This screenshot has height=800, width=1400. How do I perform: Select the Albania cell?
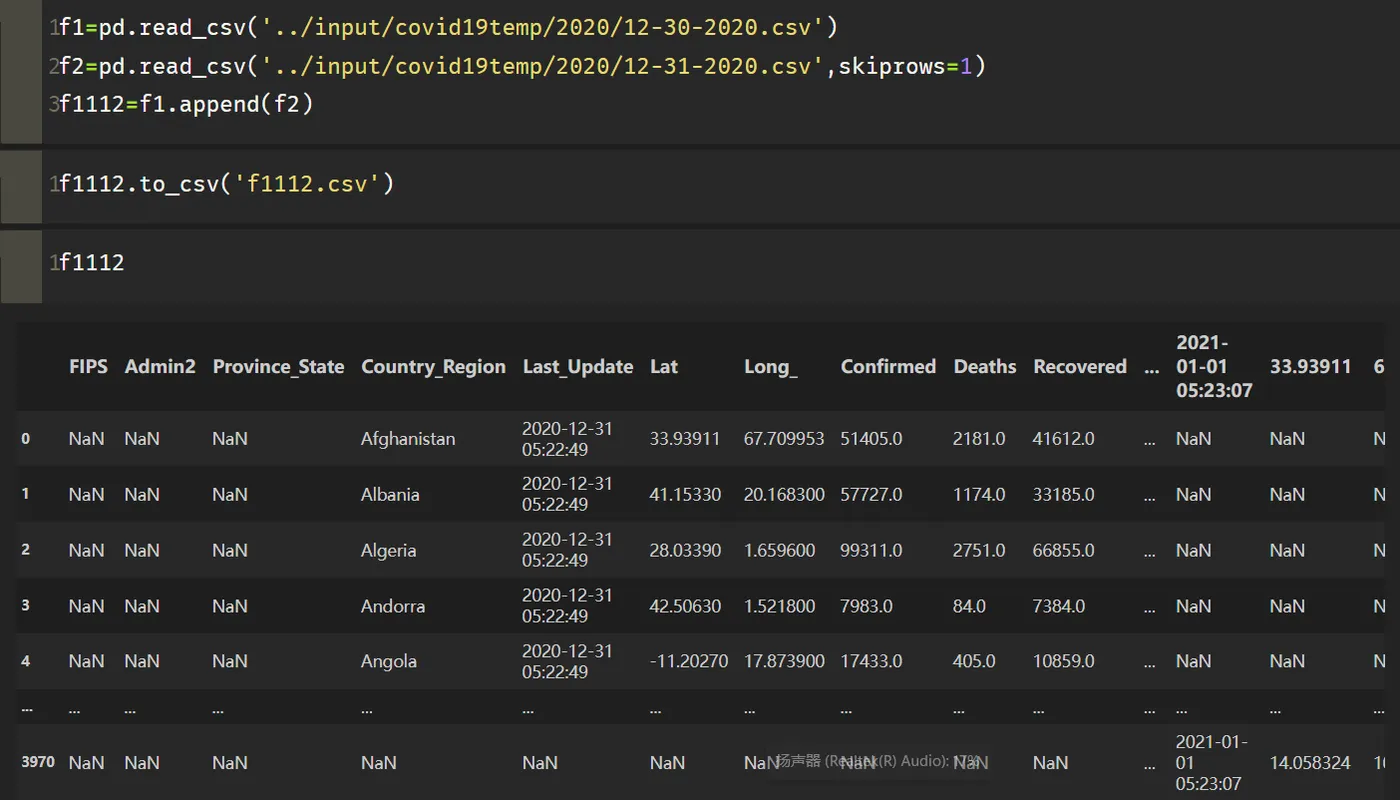[390, 495]
